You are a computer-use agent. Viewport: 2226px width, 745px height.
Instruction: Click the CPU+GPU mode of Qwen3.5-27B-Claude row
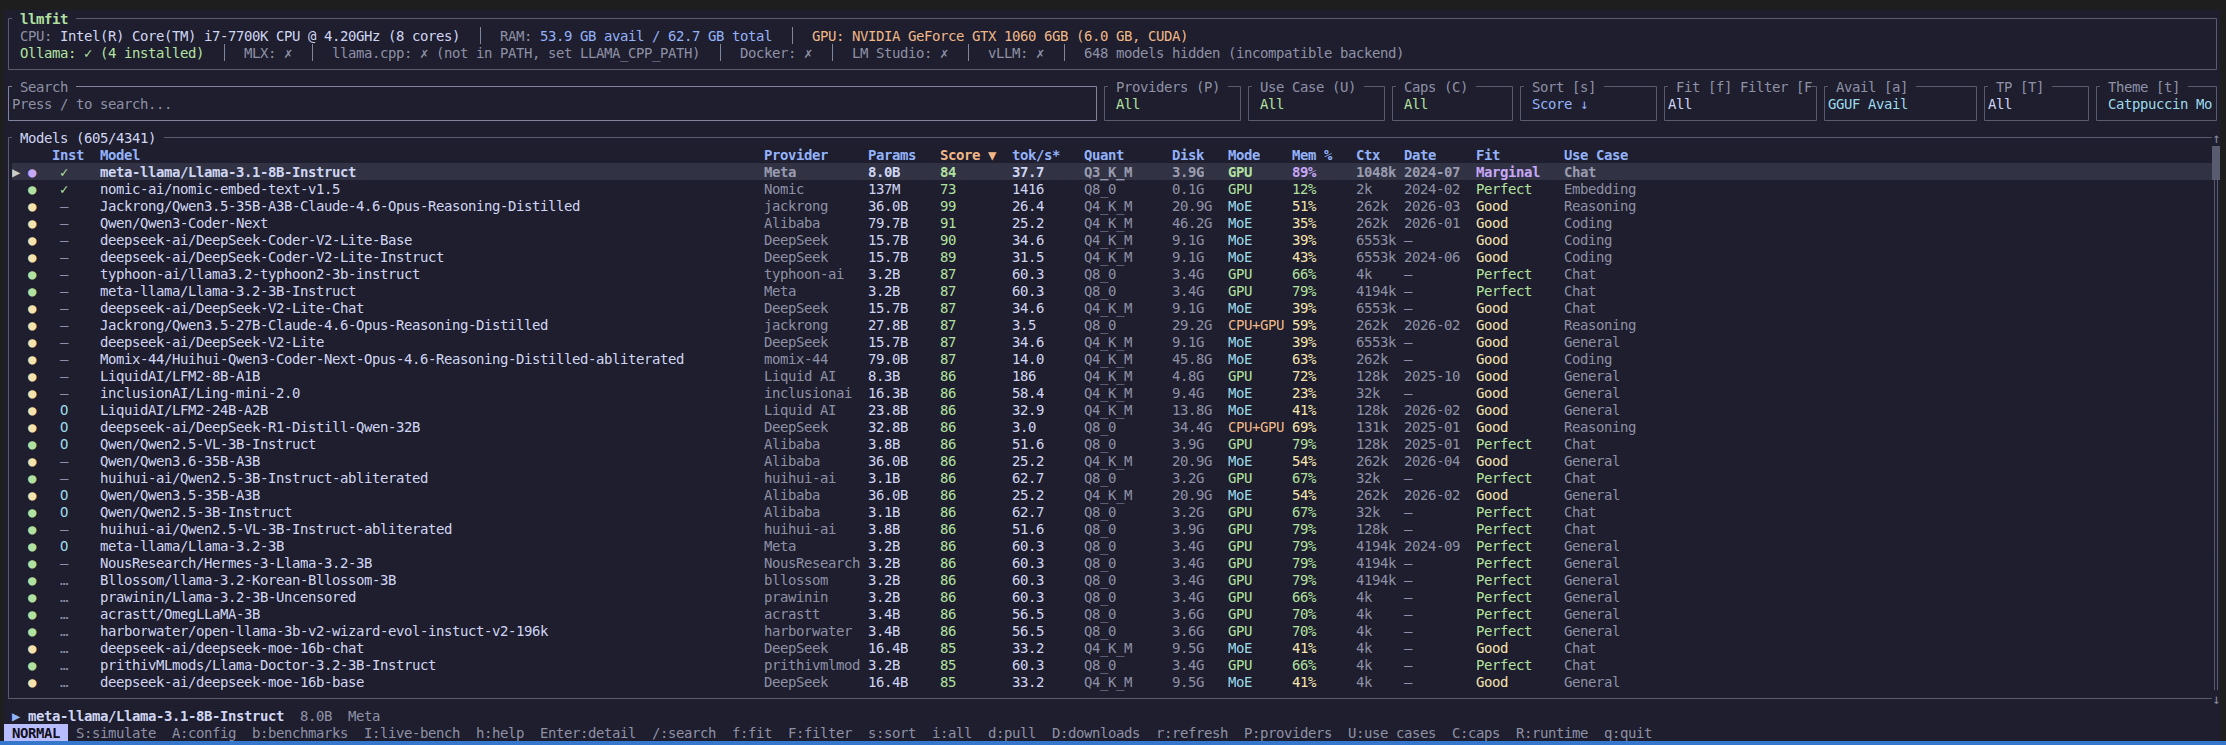click(1256, 325)
